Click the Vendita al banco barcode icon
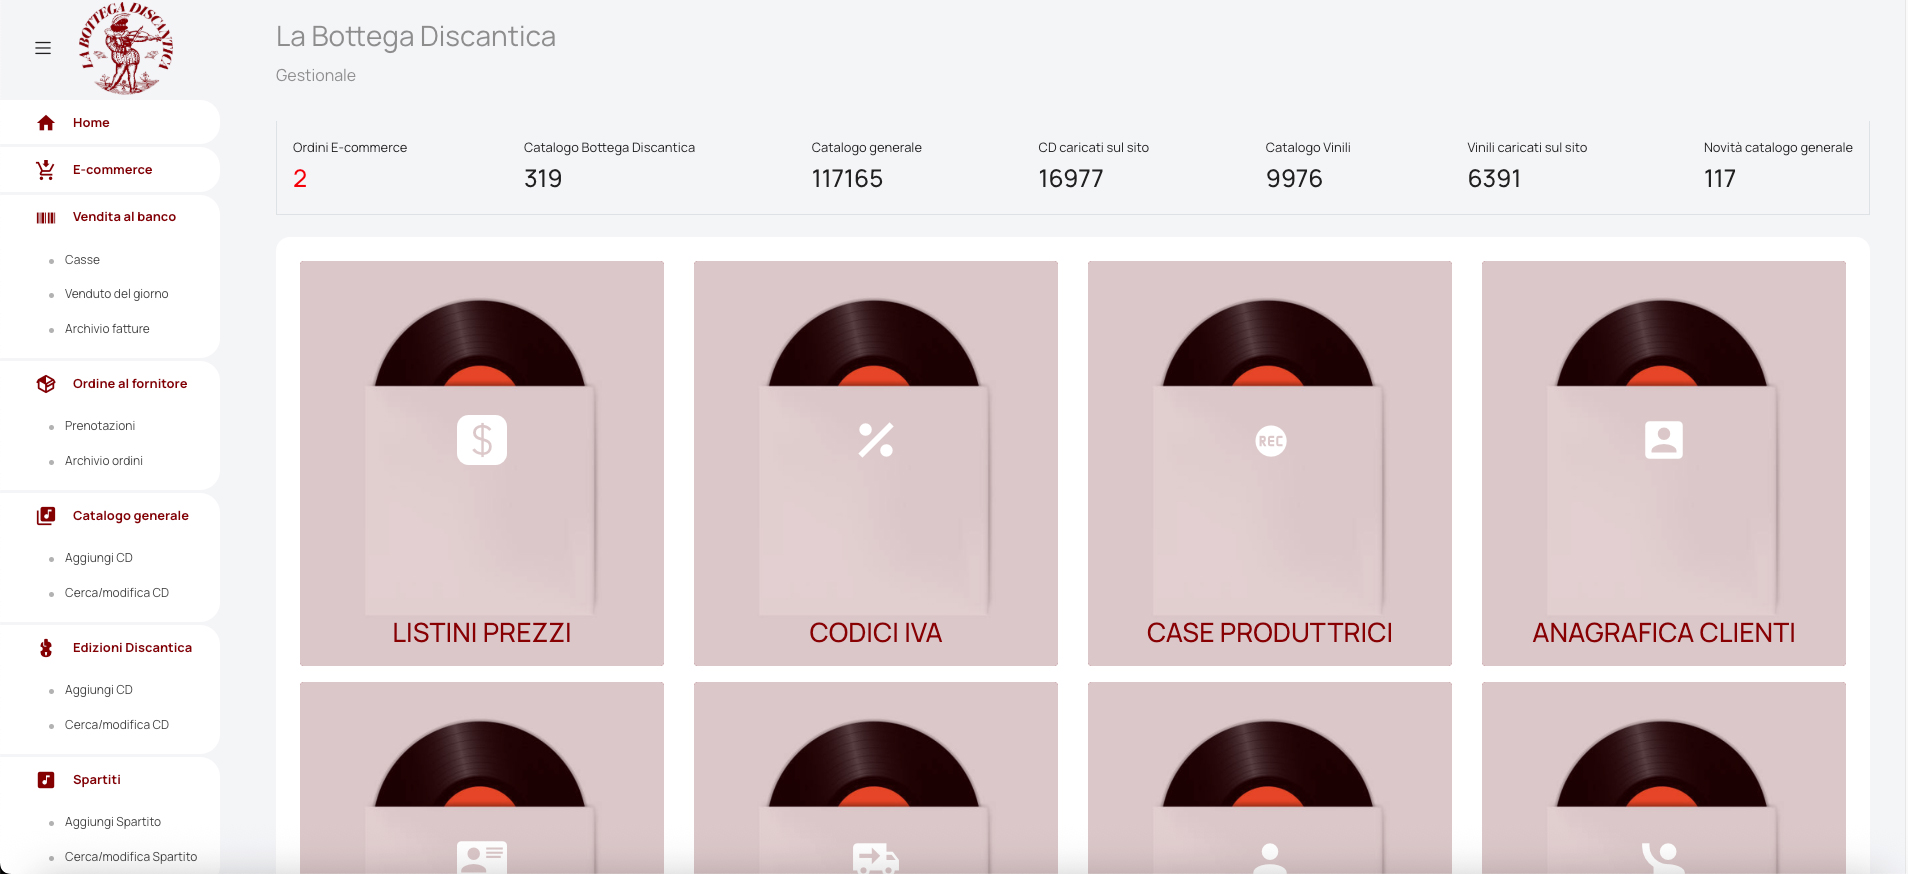 click(x=46, y=217)
